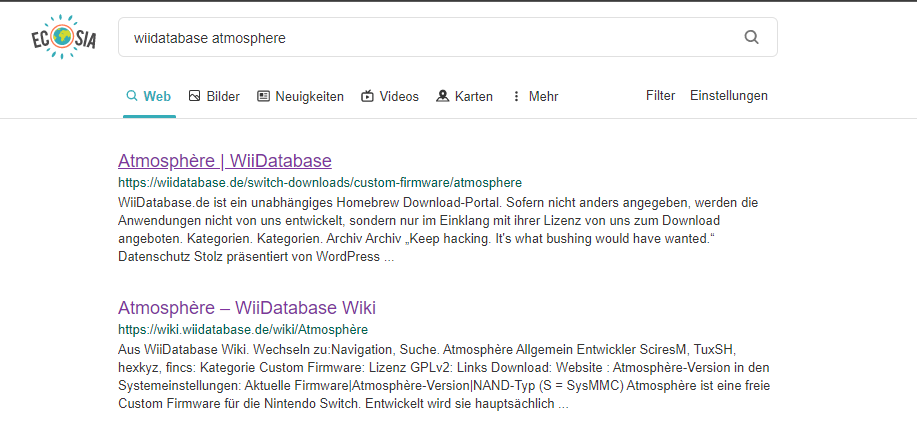Open the Filter options

pyautogui.click(x=660, y=95)
